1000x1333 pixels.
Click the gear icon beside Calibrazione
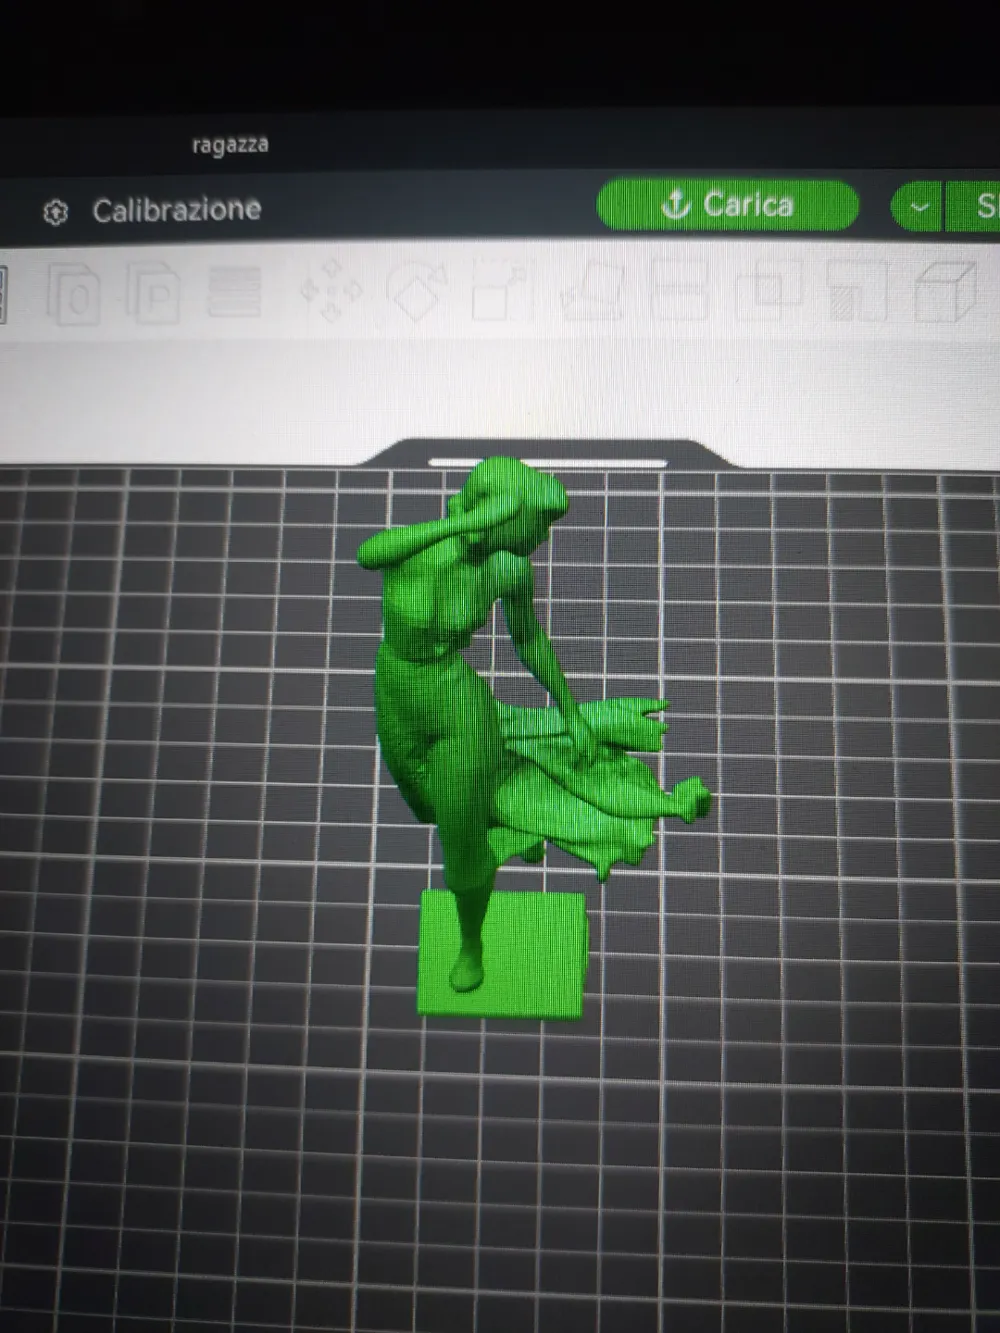[56, 212]
